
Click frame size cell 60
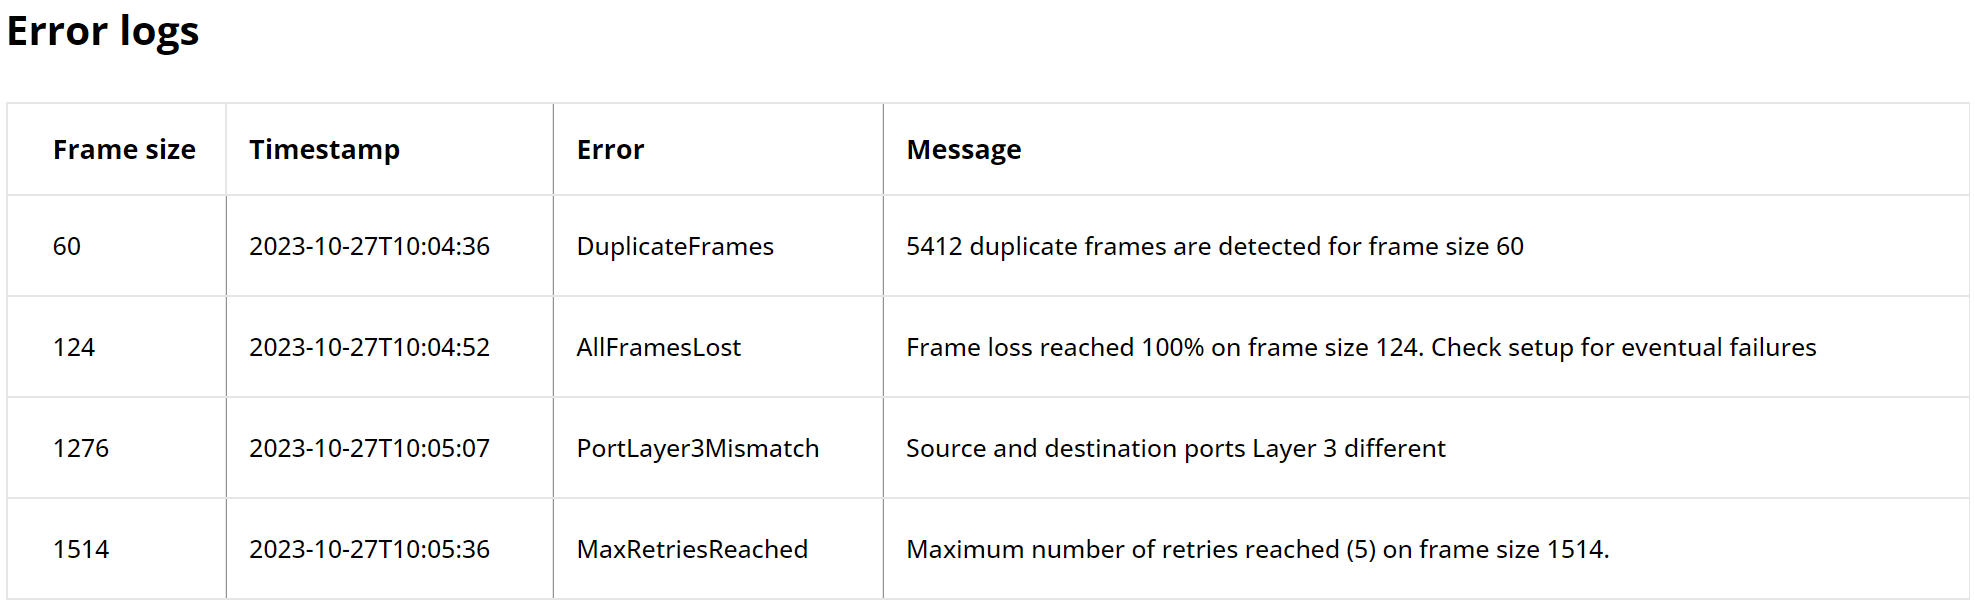[67, 247]
